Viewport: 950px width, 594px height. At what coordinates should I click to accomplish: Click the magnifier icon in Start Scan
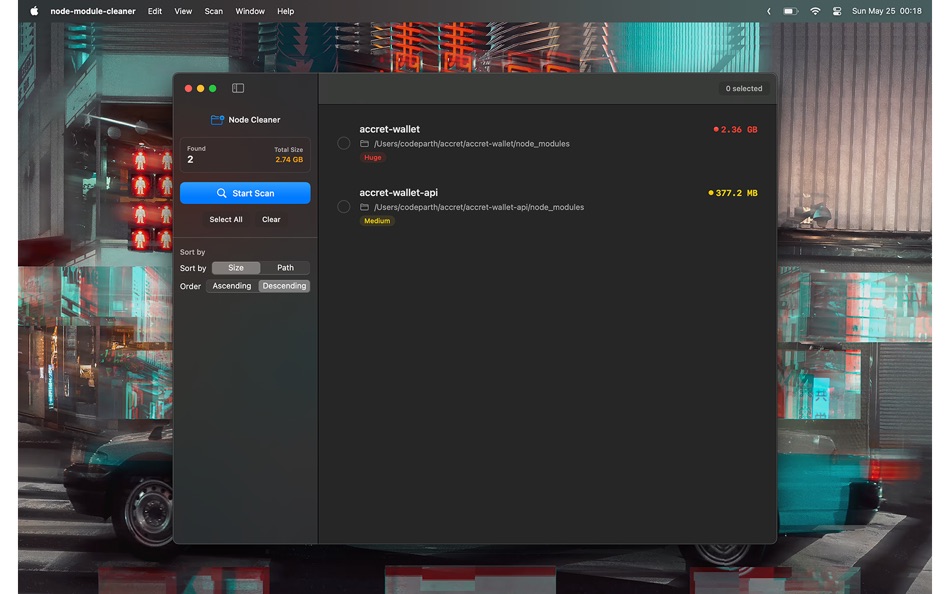pos(222,193)
